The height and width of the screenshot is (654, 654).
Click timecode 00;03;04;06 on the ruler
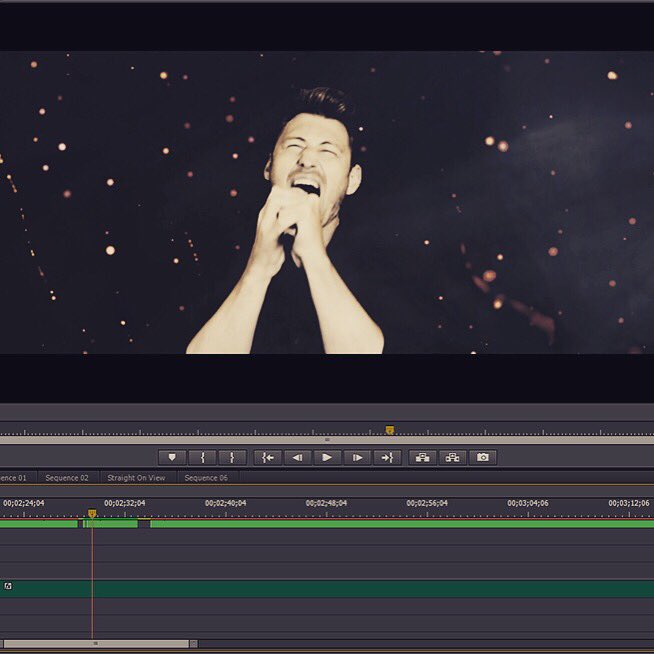pyautogui.click(x=528, y=503)
